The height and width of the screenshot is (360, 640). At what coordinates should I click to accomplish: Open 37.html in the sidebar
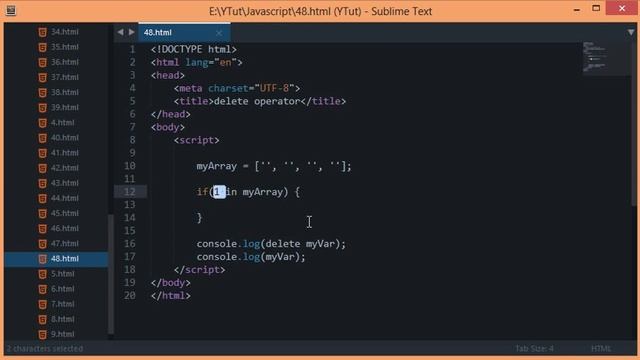click(64, 77)
